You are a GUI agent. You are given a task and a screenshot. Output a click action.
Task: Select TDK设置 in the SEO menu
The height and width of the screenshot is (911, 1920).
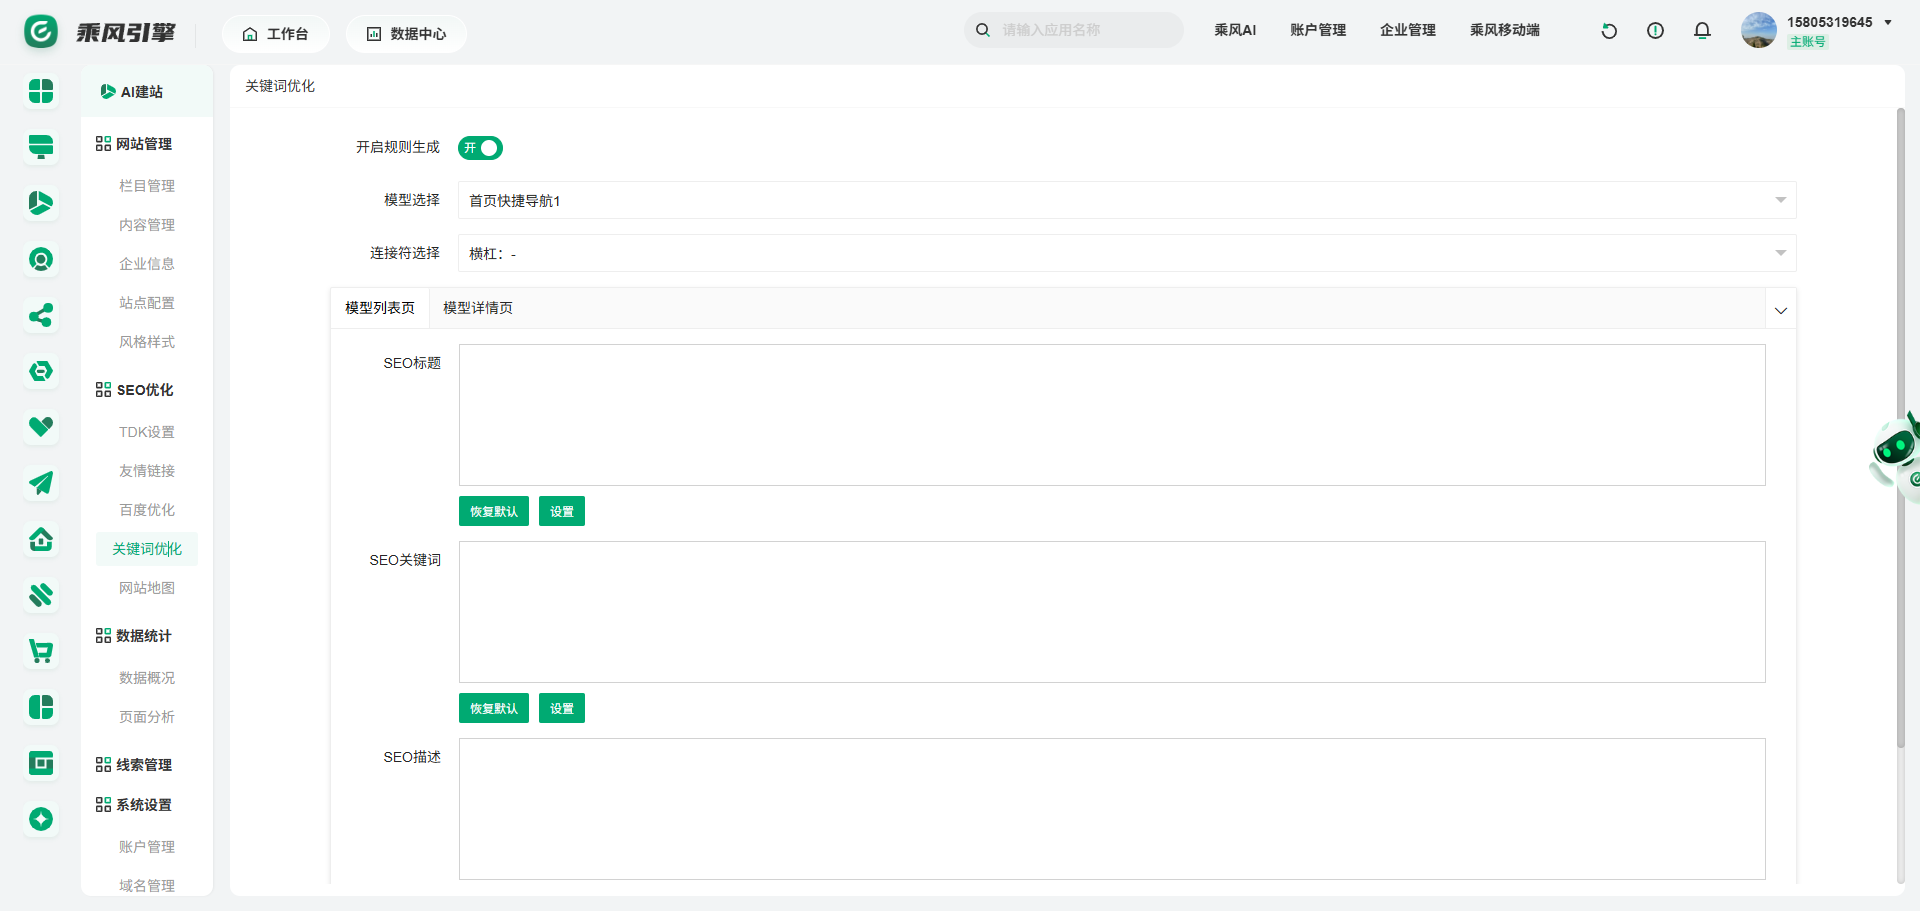coord(147,432)
